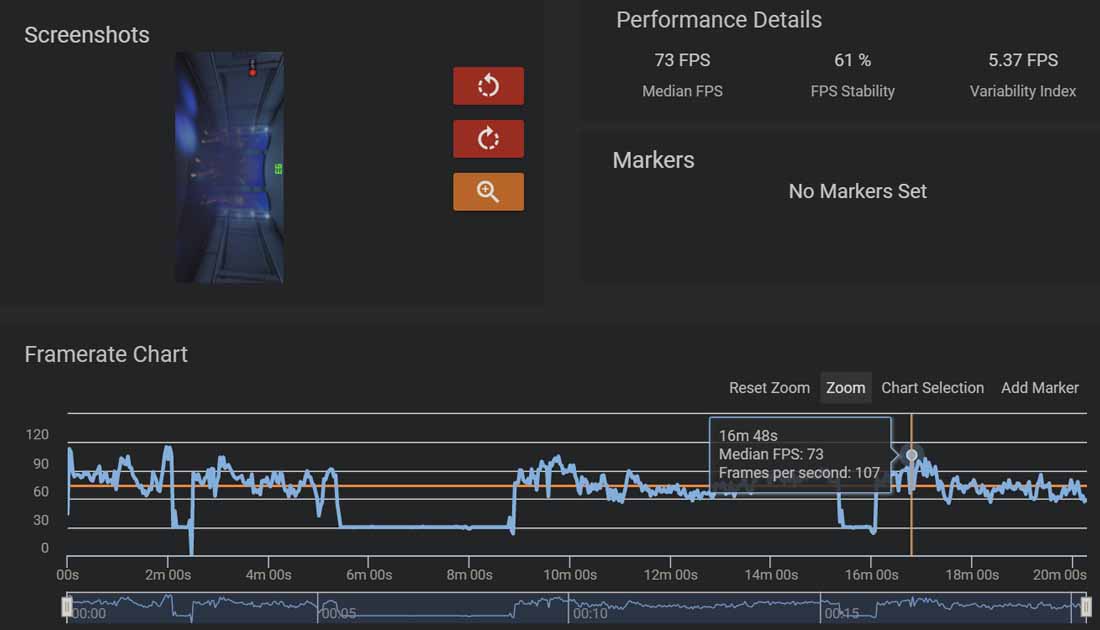Click the right handle of the timeline minimap
The image size is (1100, 630).
(1084, 606)
